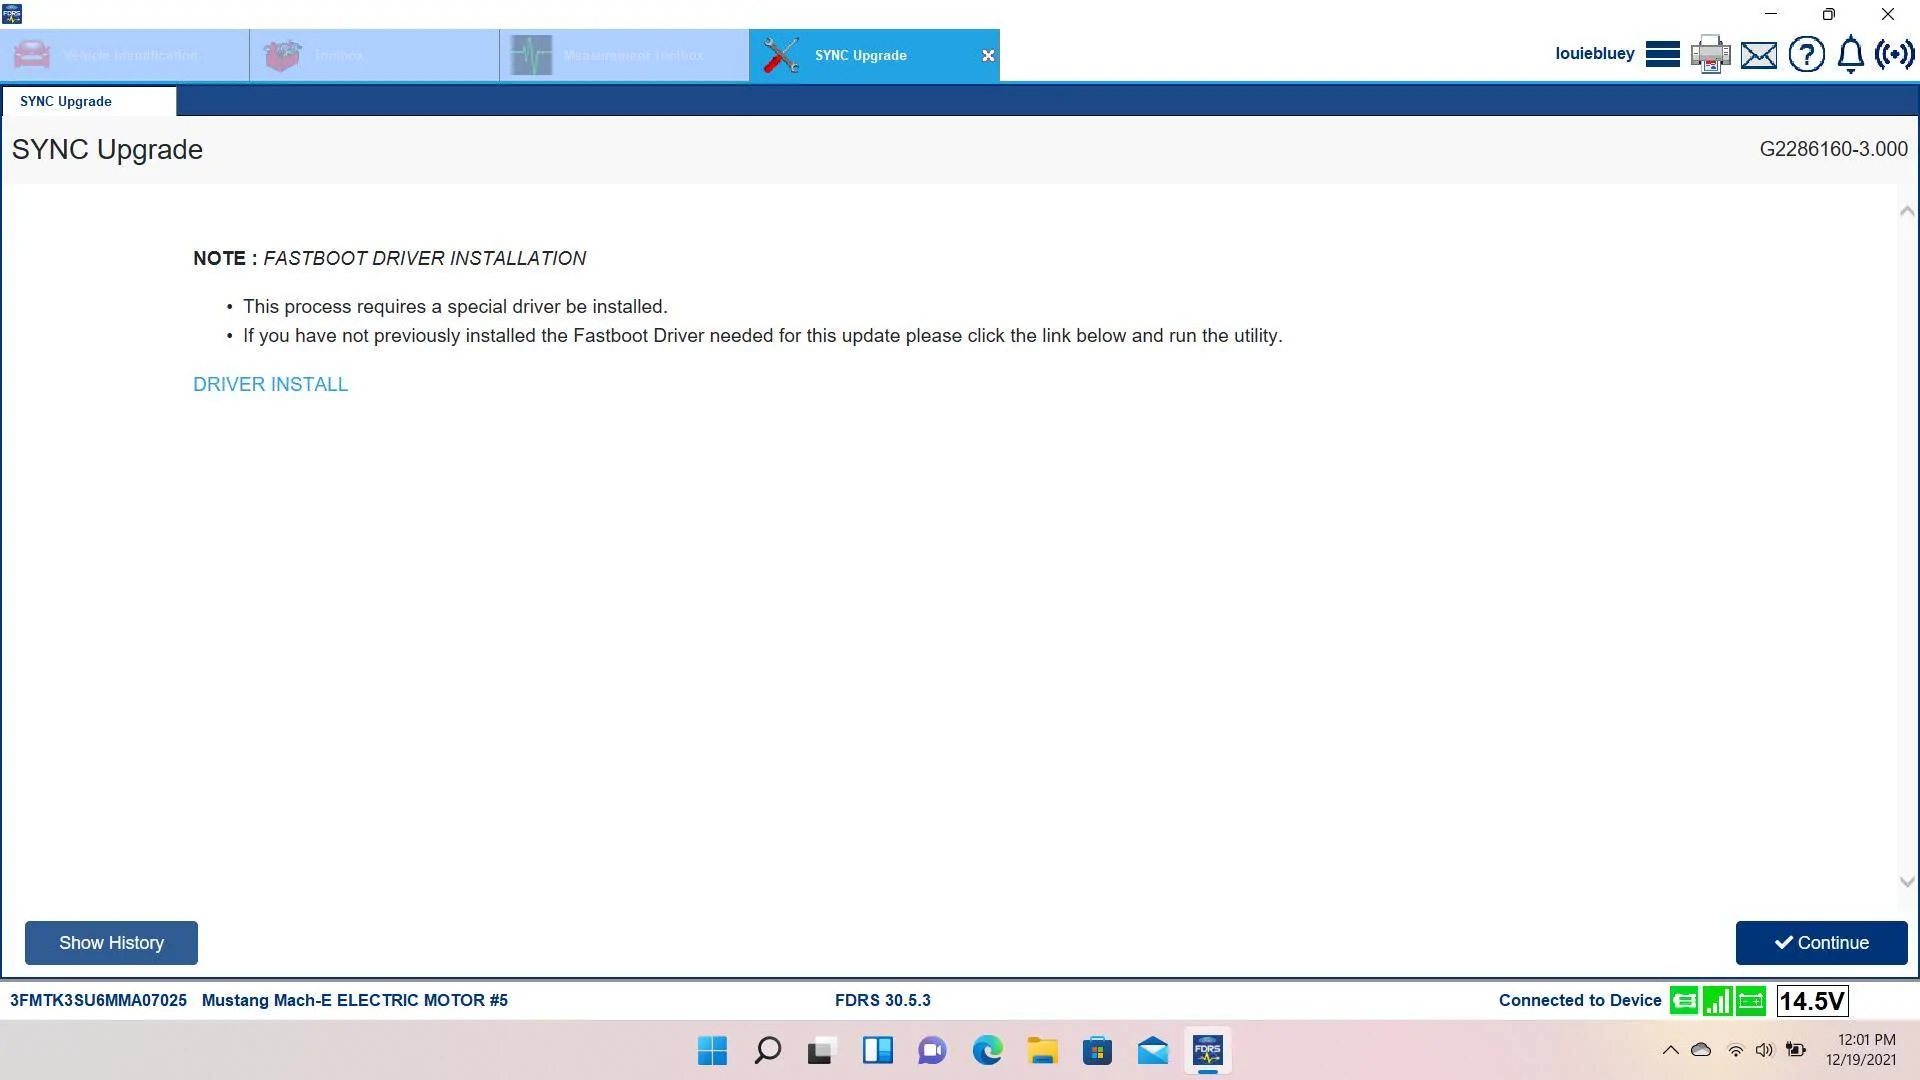Click the DRIVER INSTALL link
The width and height of the screenshot is (1920, 1080).
coord(270,385)
